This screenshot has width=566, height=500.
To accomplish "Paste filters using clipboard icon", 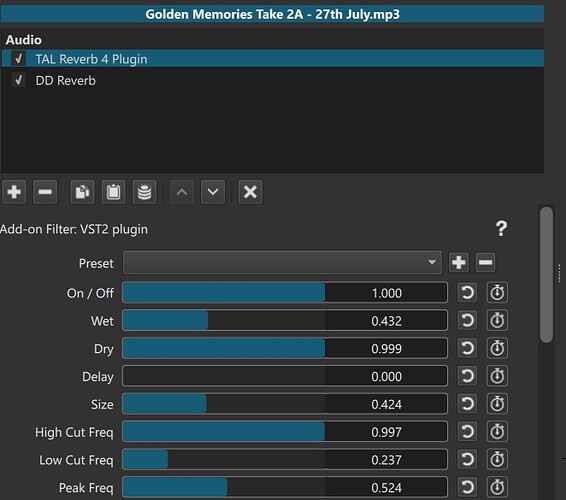I will 113,192.
